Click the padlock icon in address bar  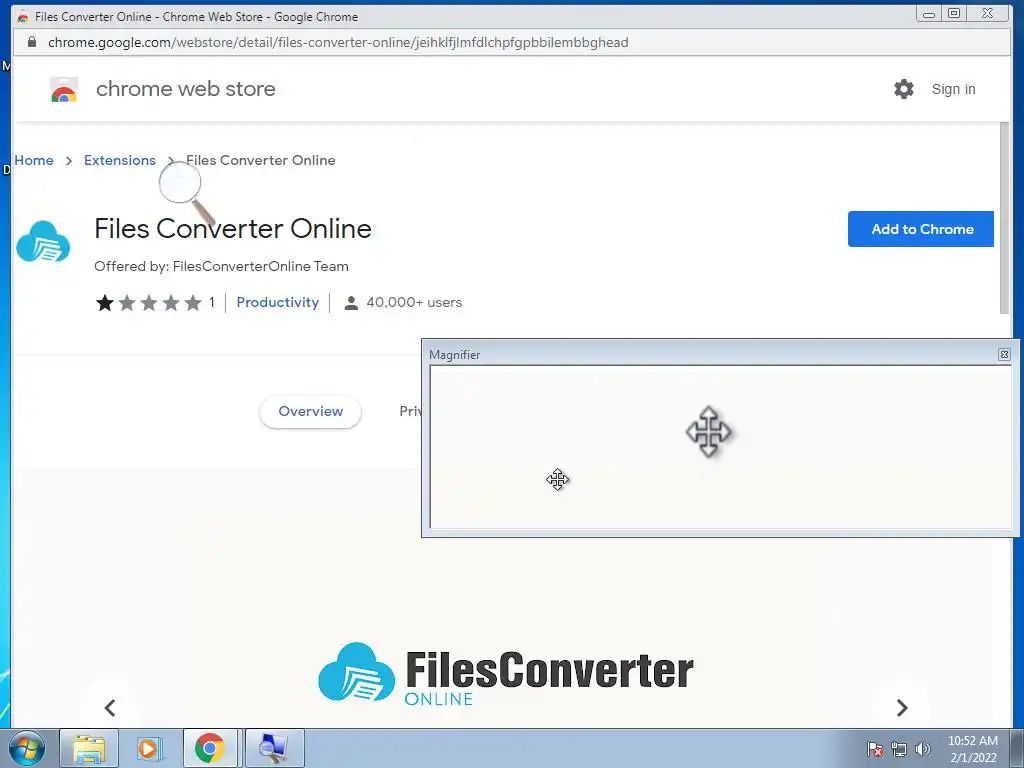point(31,42)
